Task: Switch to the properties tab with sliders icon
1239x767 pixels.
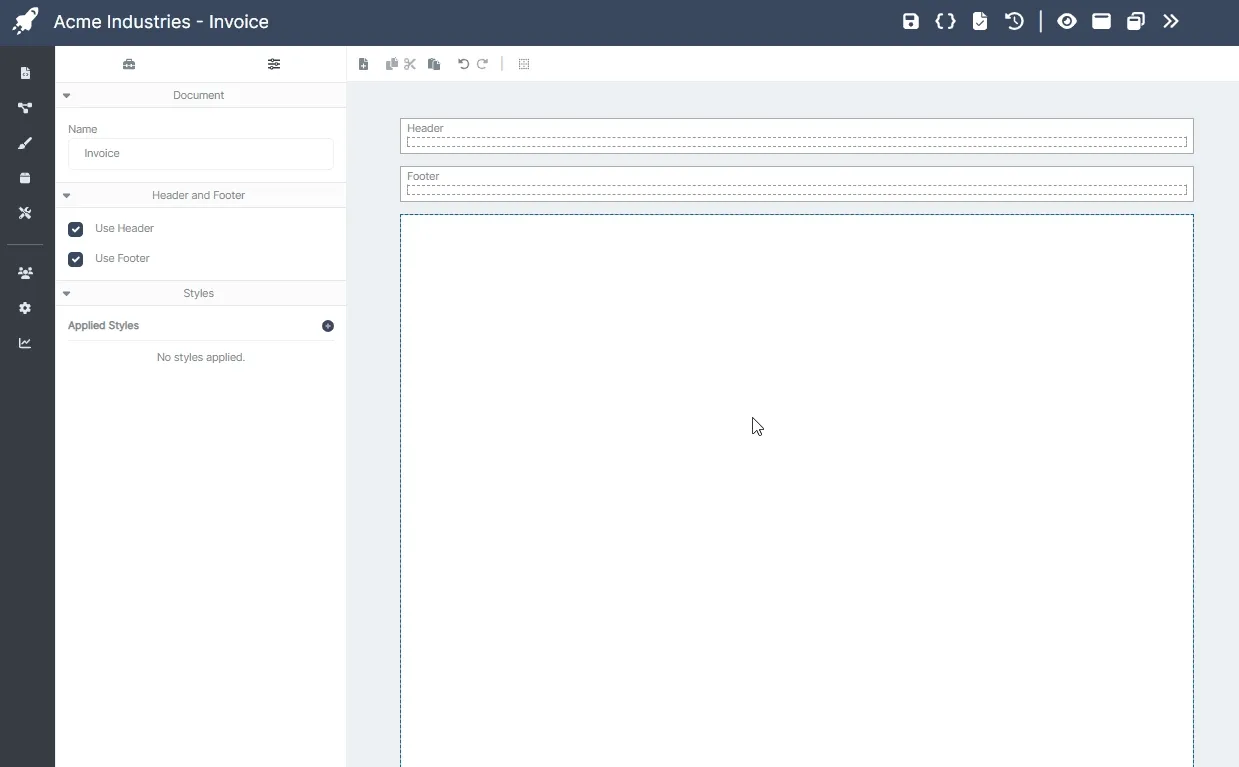Action: pos(274,63)
